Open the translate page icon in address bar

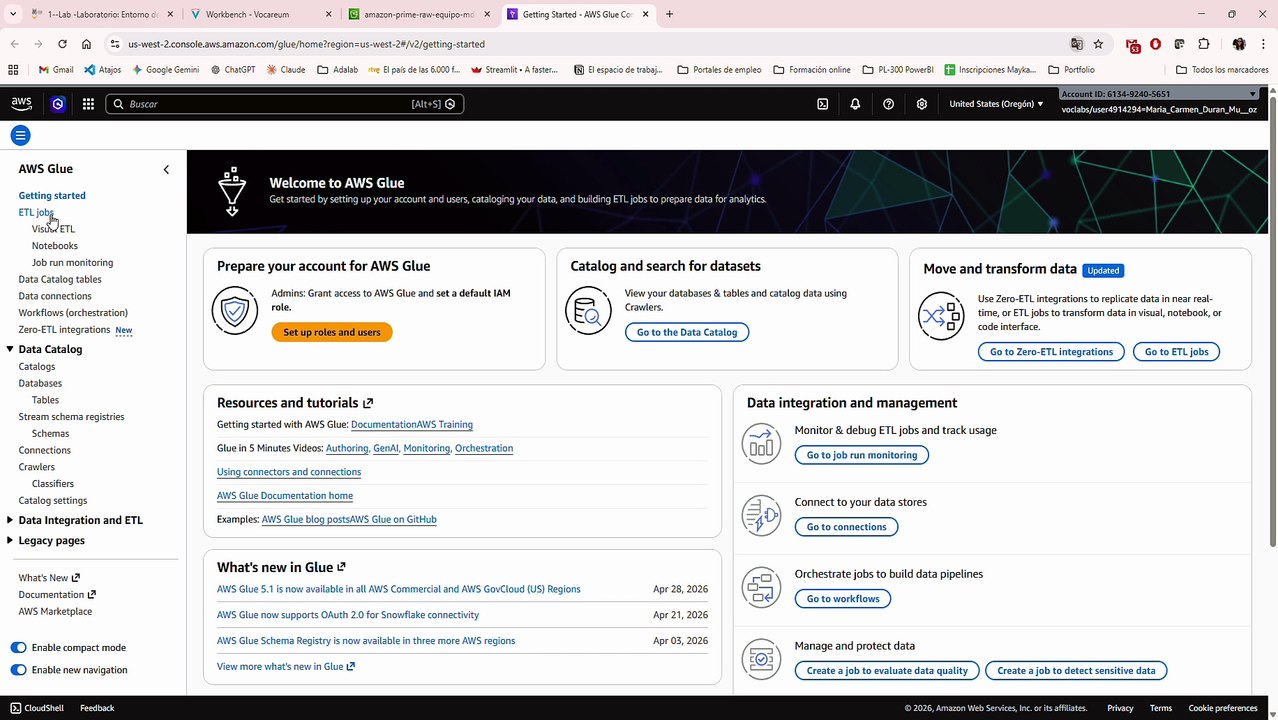(x=1076, y=44)
